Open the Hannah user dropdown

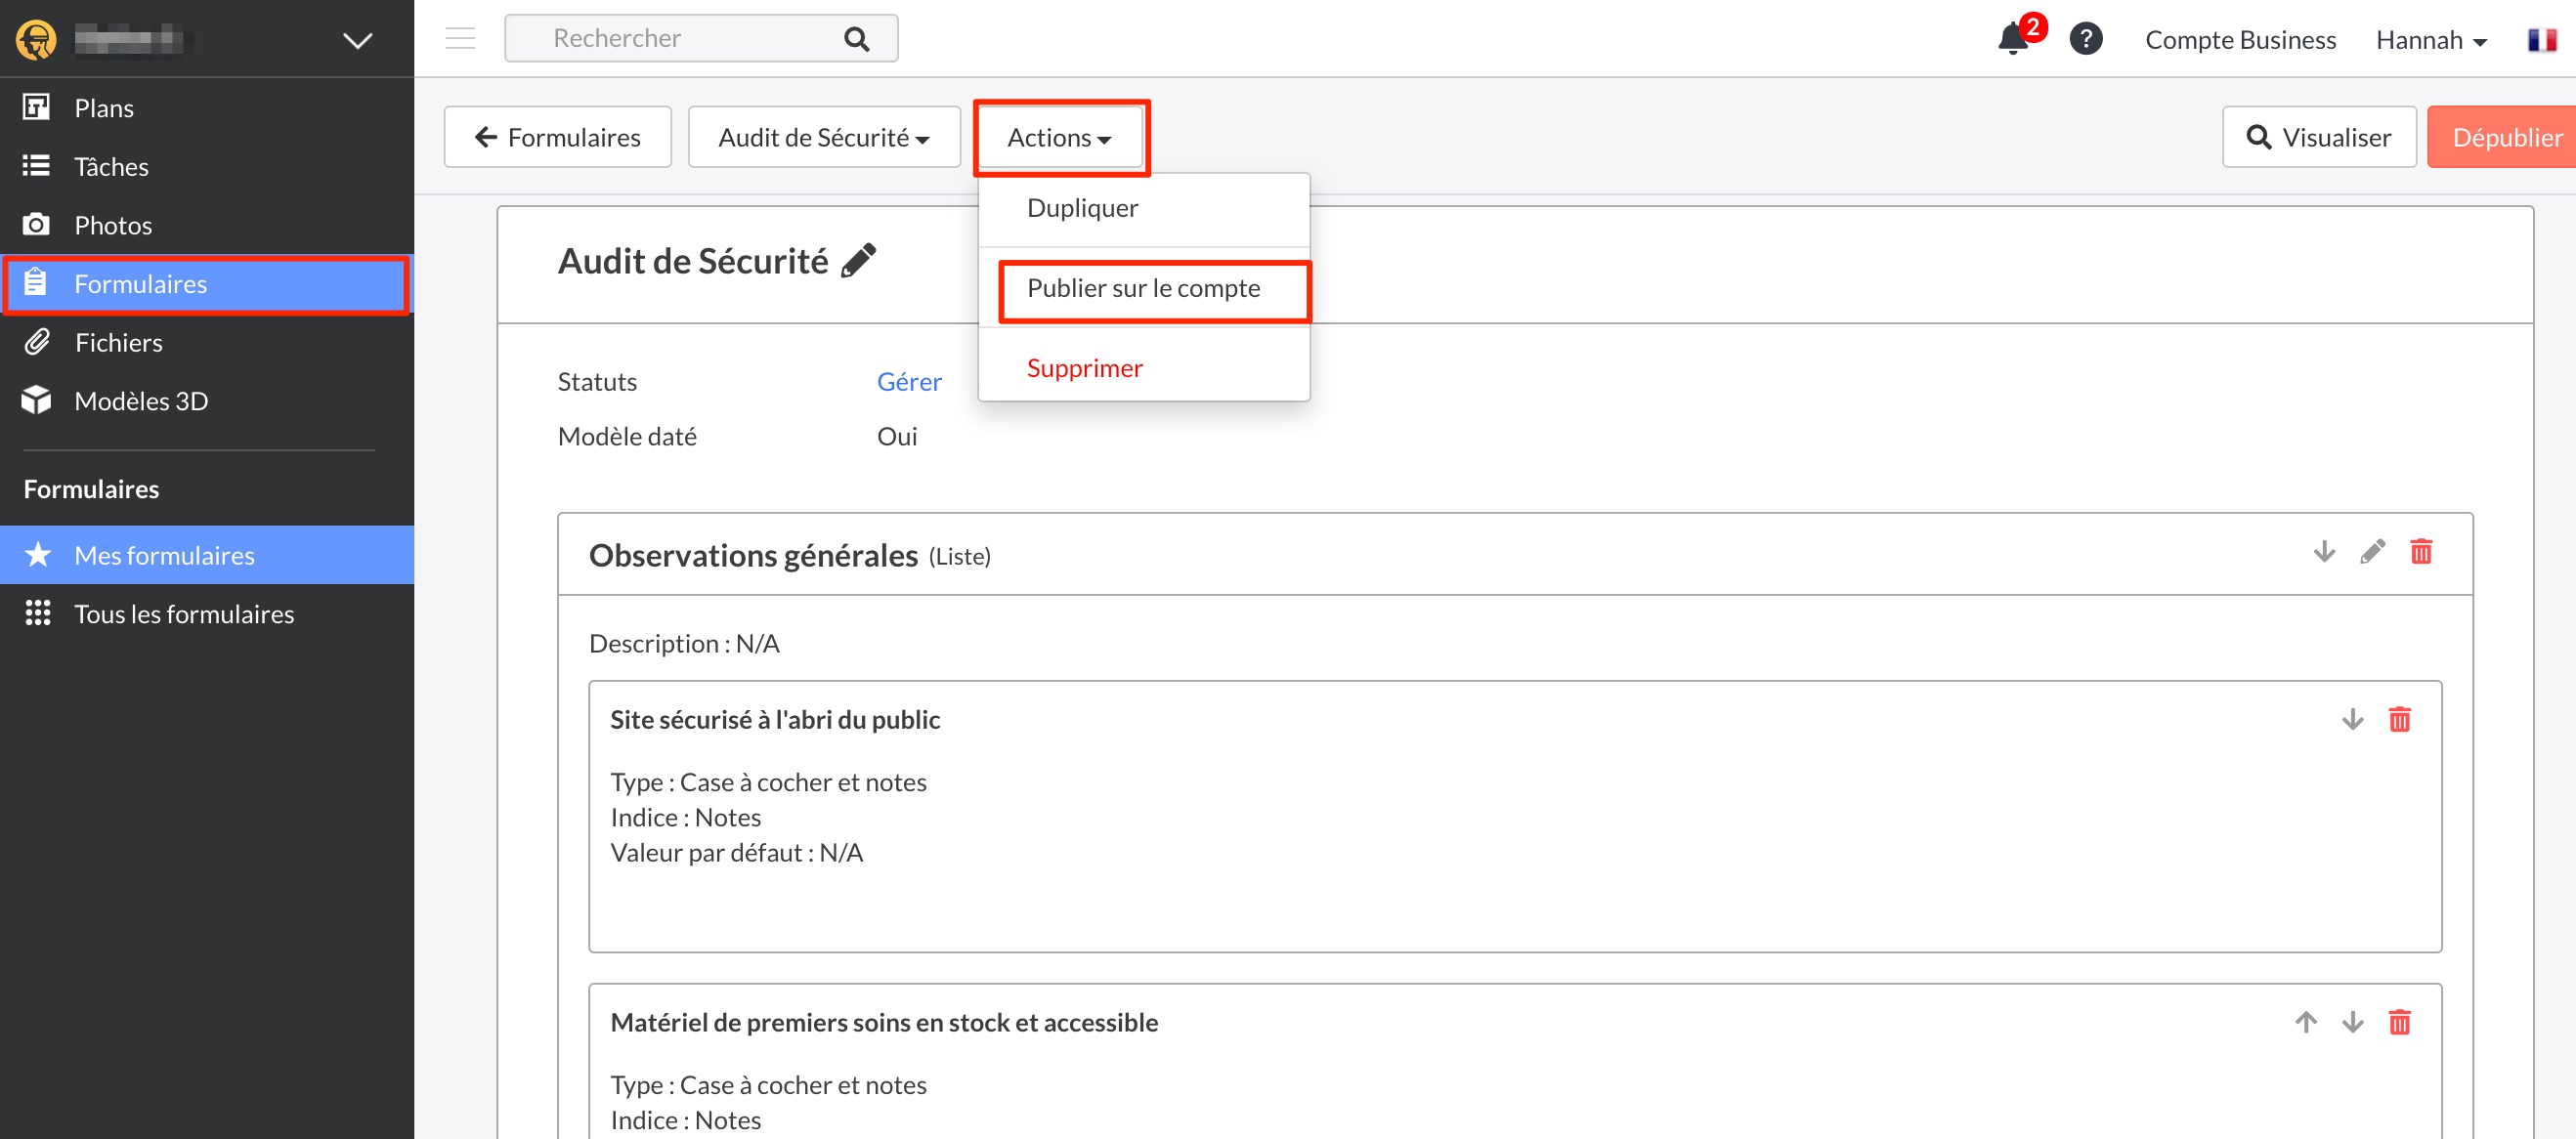[x=2431, y=39]
